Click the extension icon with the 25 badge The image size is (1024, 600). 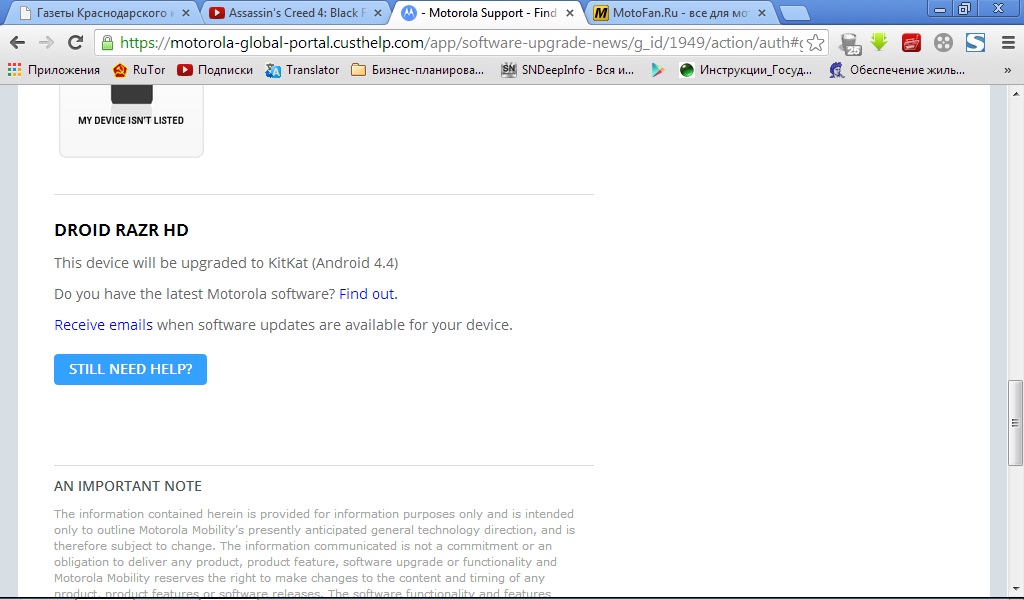click(x=850, y=43)
